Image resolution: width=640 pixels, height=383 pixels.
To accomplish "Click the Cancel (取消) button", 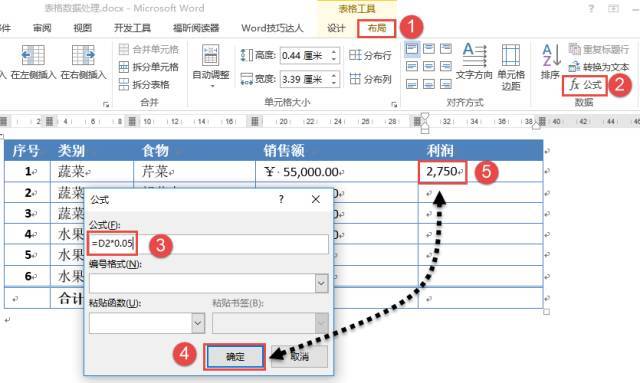I will click(300, 357).
